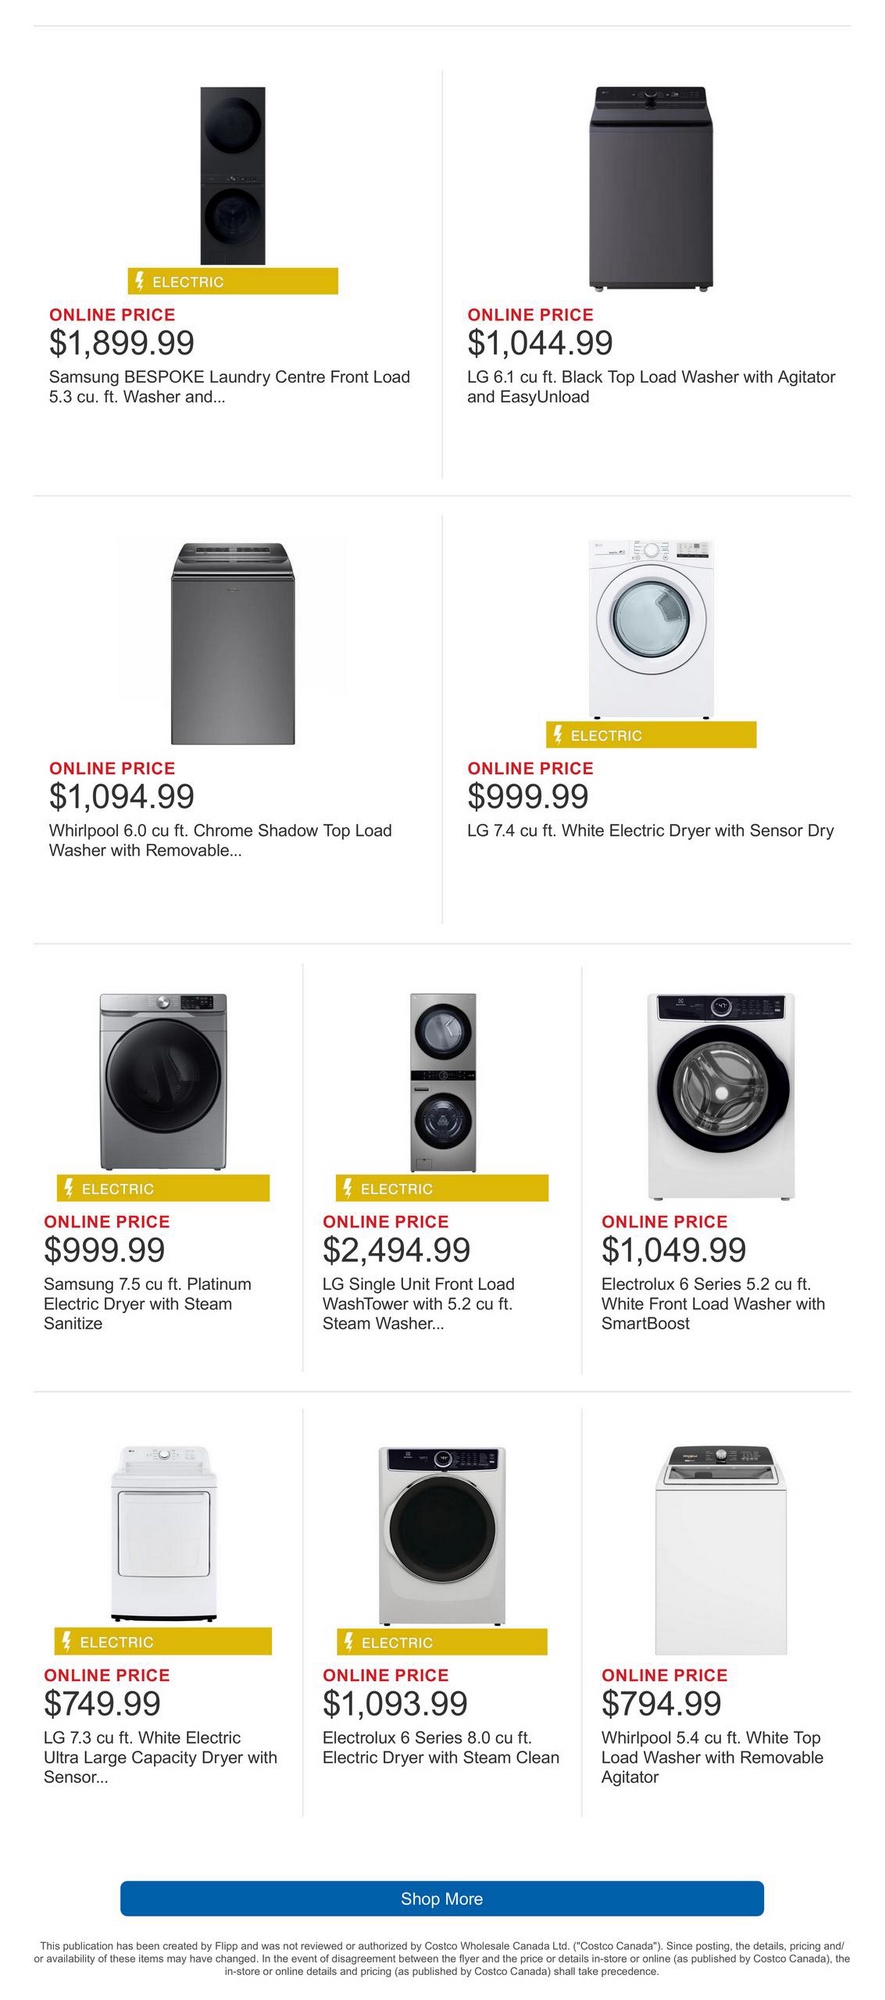
Task: Select the Whirlpool Chrome Shadow washer image
Action: [232, 644]
